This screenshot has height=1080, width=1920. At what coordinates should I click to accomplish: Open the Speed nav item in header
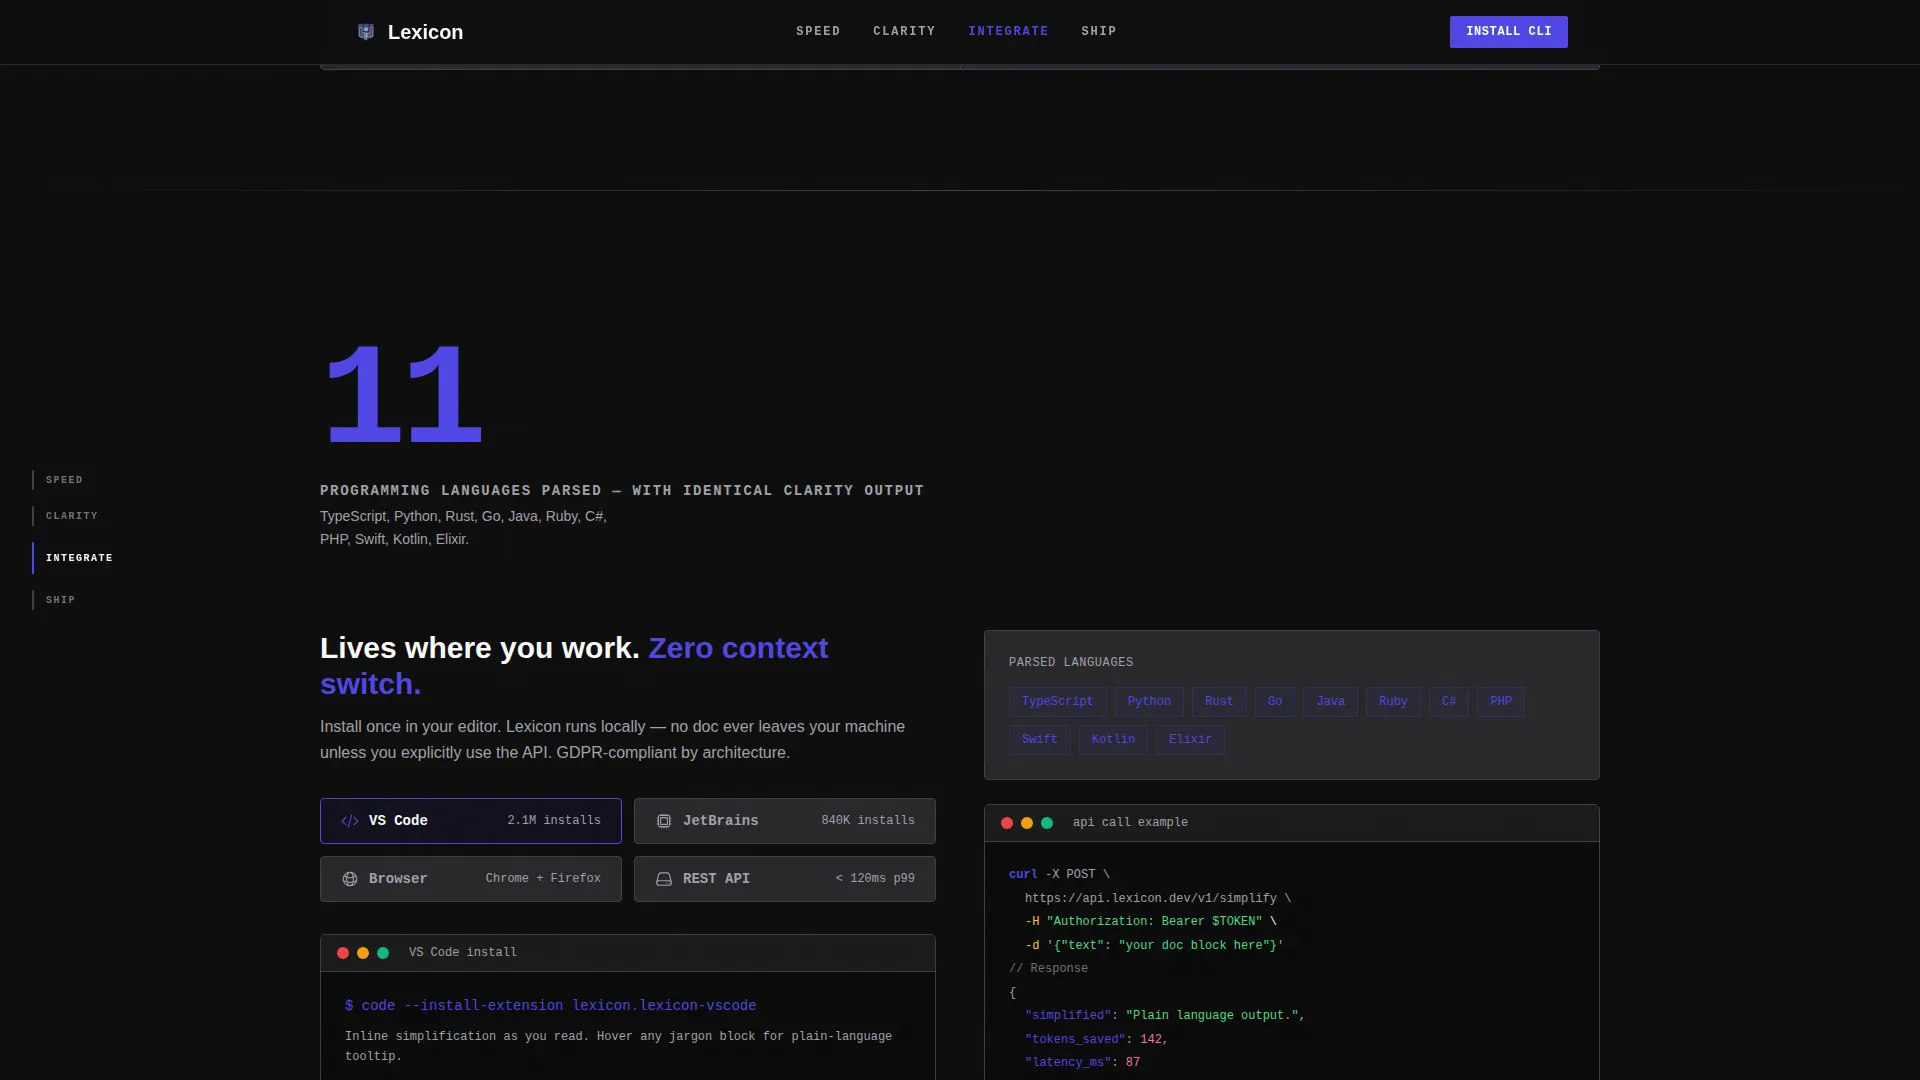point(818,31)
